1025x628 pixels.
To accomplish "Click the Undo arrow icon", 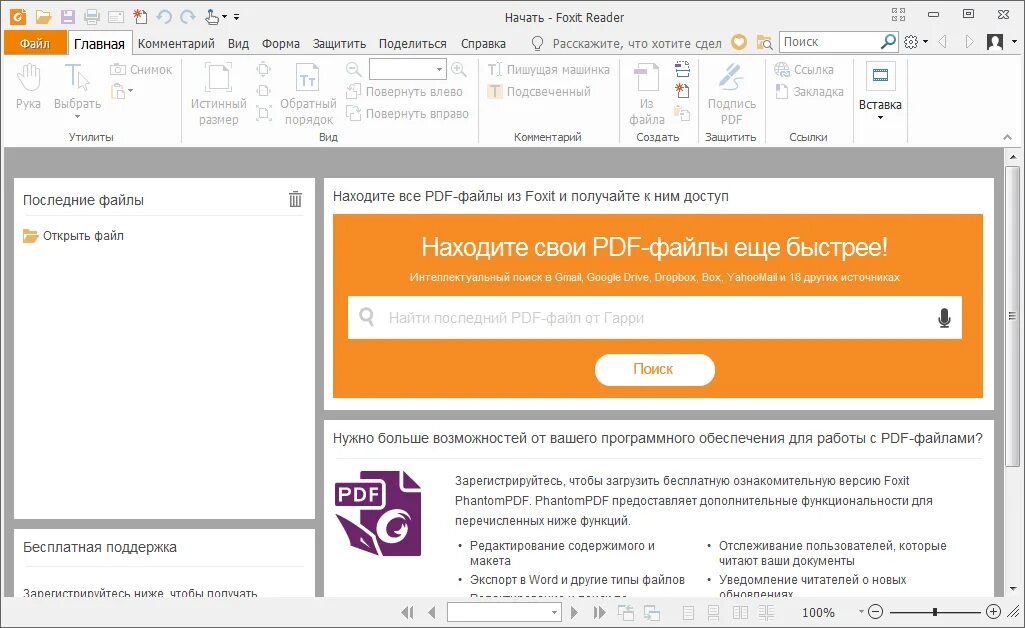I will point(164,16).
